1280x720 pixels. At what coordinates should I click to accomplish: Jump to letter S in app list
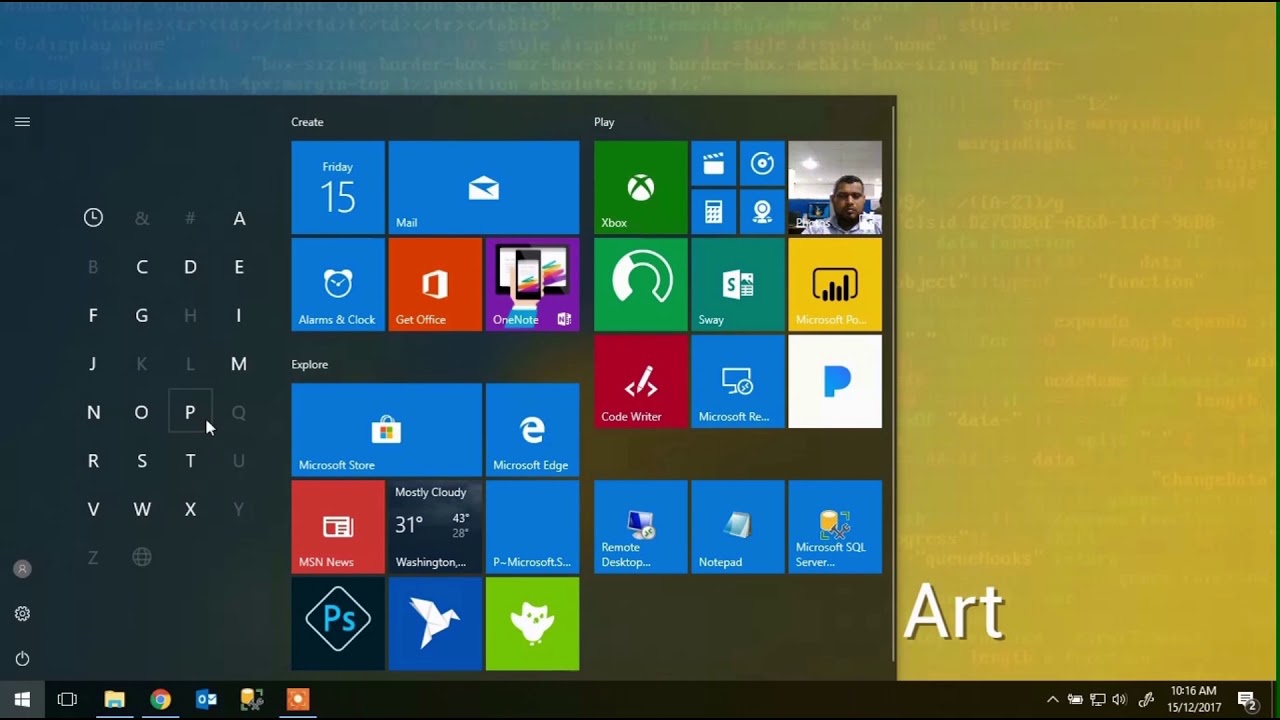pyautogui.click(x=142, y=461)
